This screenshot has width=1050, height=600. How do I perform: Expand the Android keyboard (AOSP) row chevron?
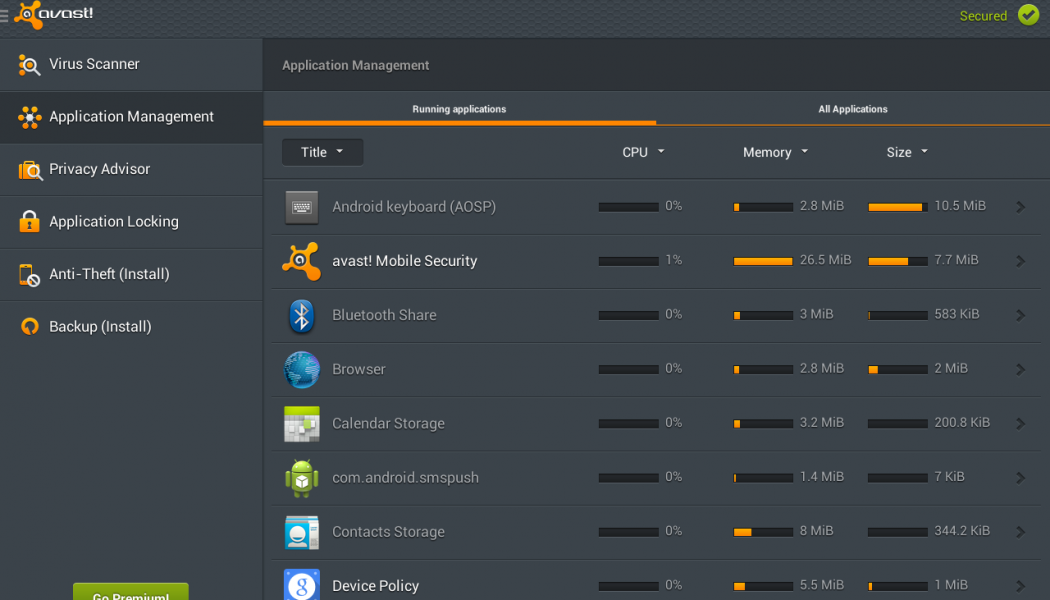[1020, 207]
